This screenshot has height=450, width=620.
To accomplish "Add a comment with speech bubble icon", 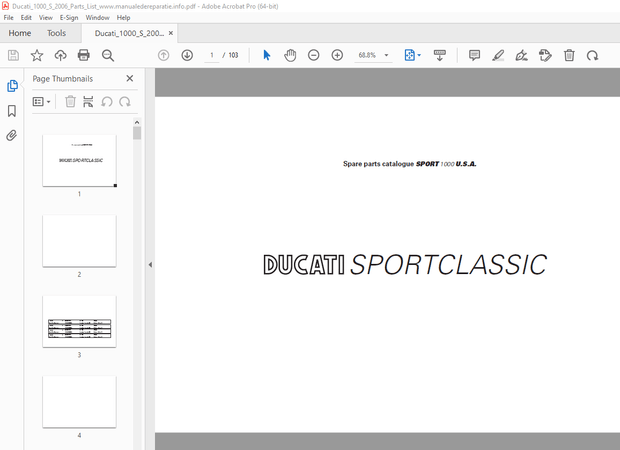I will point(474,55).
